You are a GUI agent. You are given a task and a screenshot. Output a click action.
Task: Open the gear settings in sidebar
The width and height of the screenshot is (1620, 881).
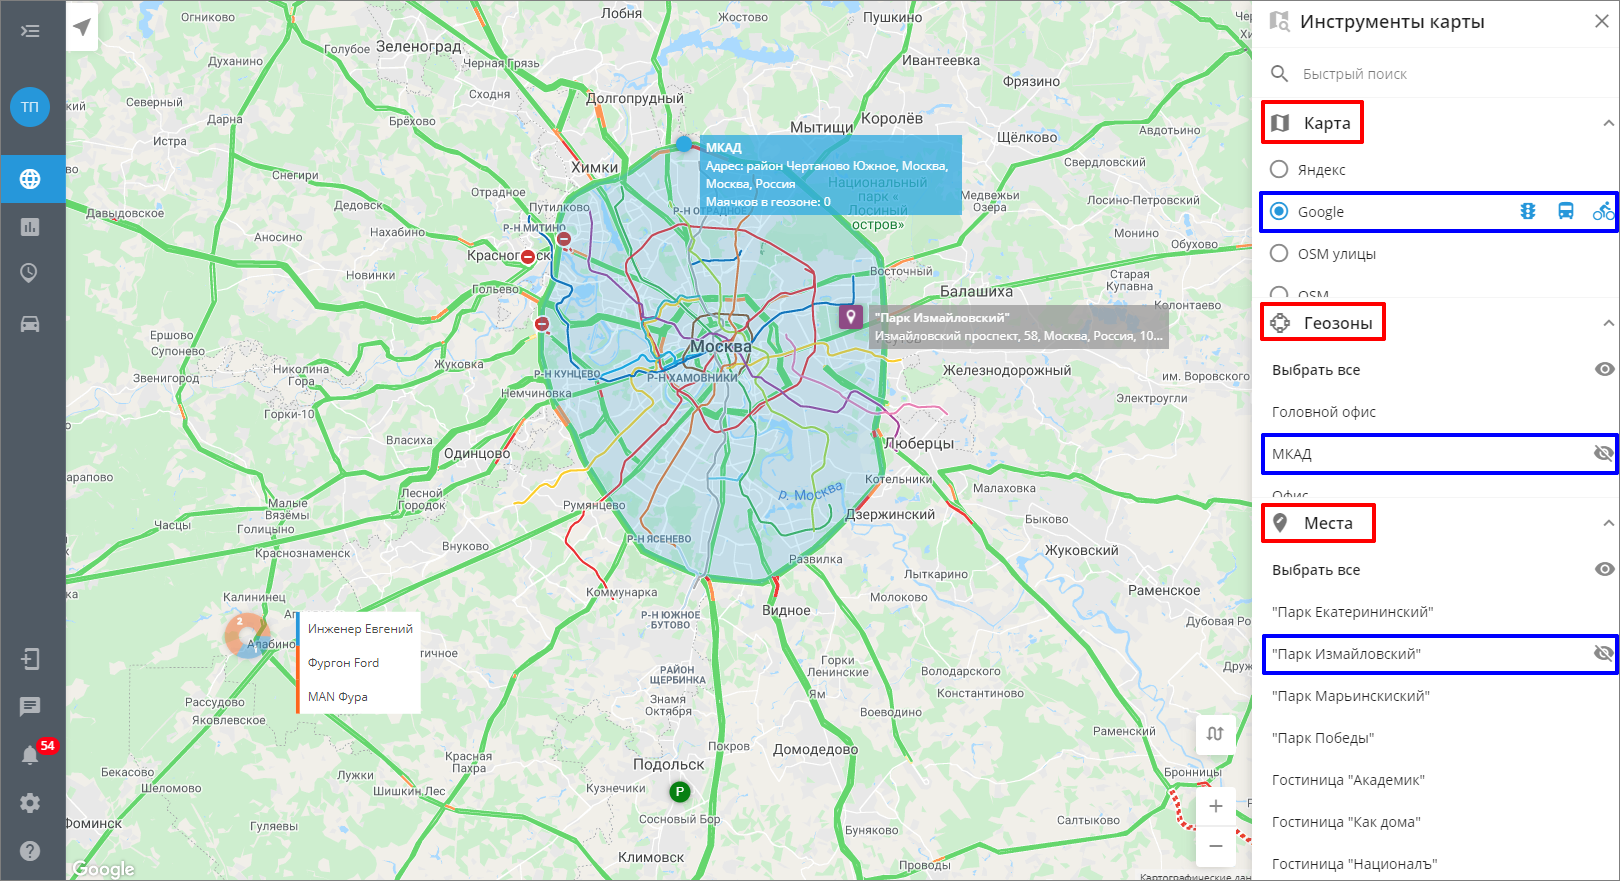click(x=30, y=803)
